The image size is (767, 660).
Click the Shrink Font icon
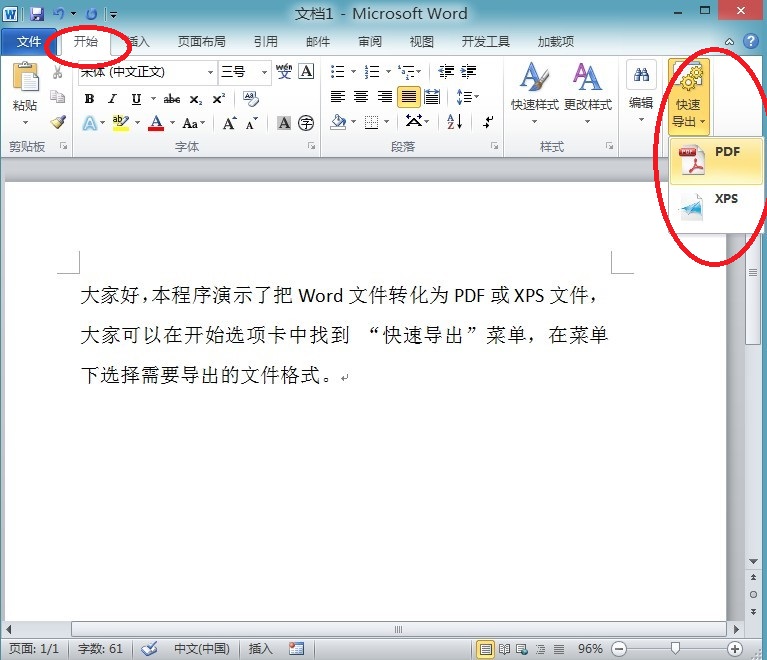click(251, 123)
